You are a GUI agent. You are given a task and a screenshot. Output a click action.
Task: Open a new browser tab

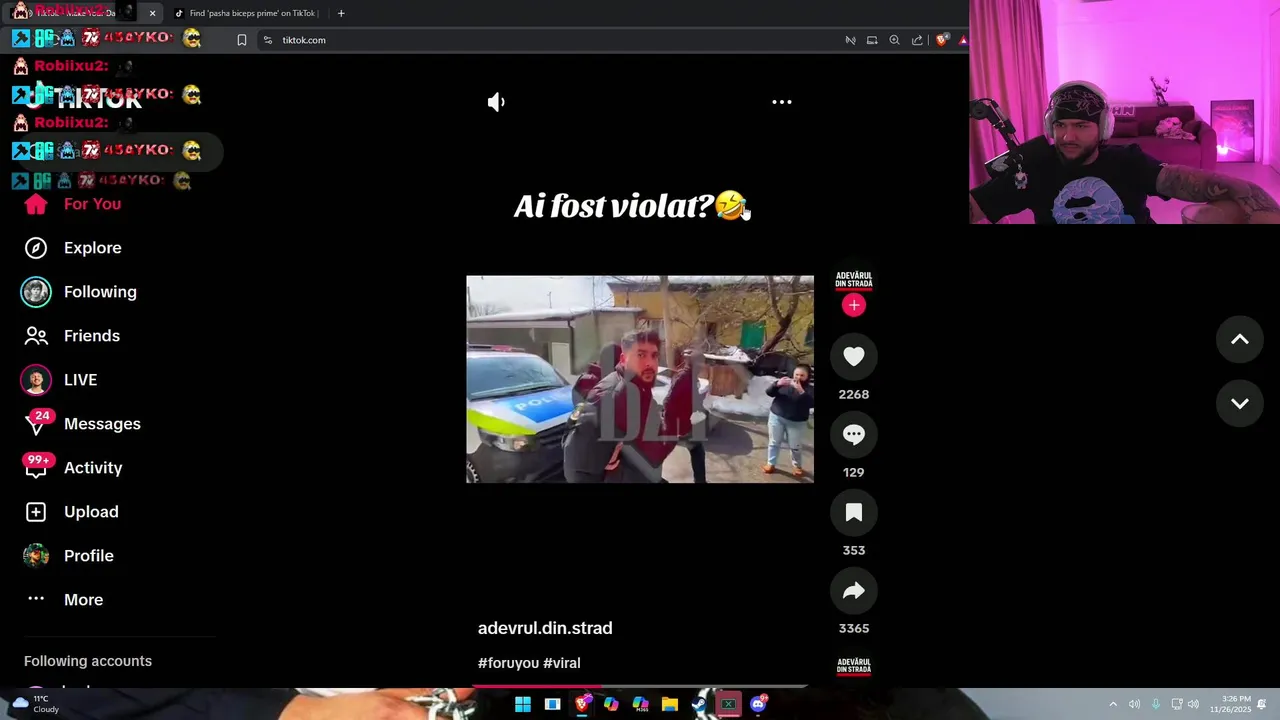coord(341,13)
